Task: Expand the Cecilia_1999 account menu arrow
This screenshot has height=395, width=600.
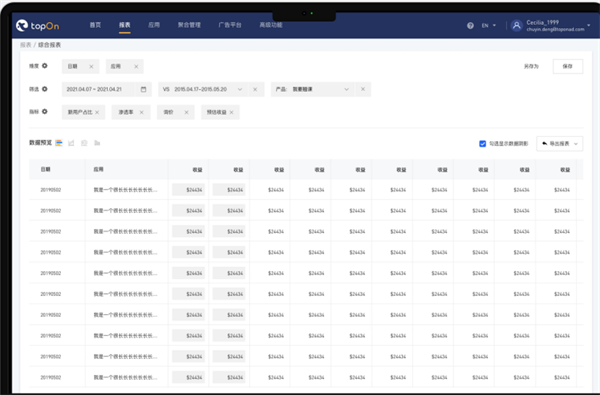Action: [589, 25]
